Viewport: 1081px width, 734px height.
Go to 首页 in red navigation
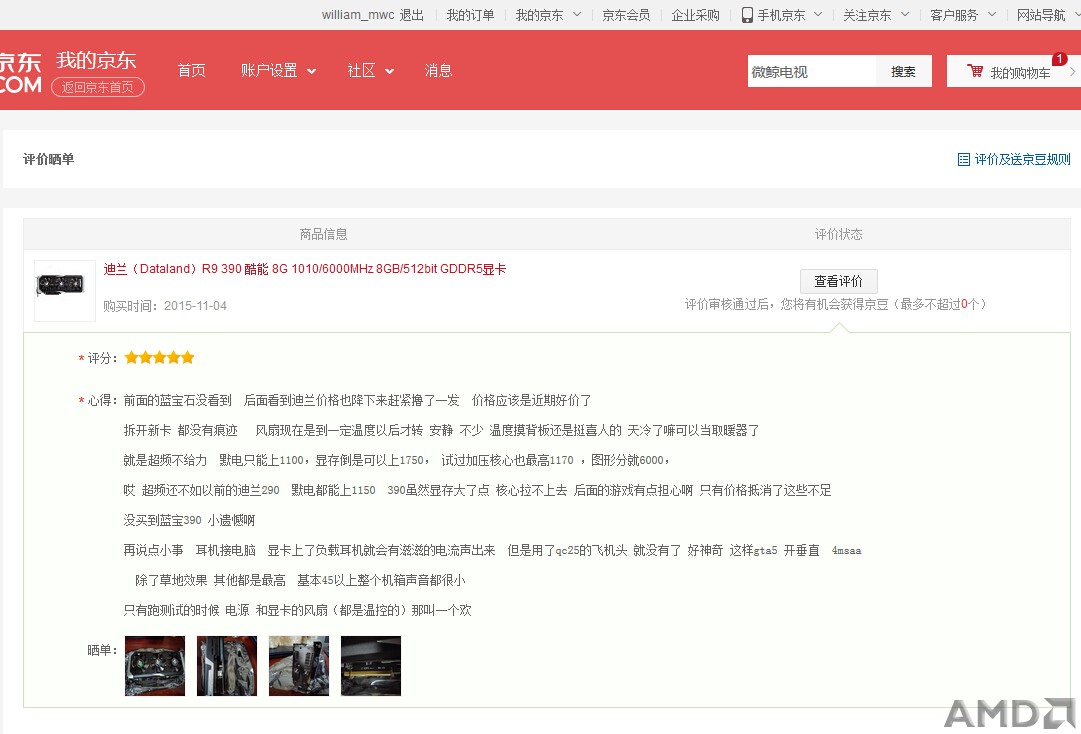[192, 70]
